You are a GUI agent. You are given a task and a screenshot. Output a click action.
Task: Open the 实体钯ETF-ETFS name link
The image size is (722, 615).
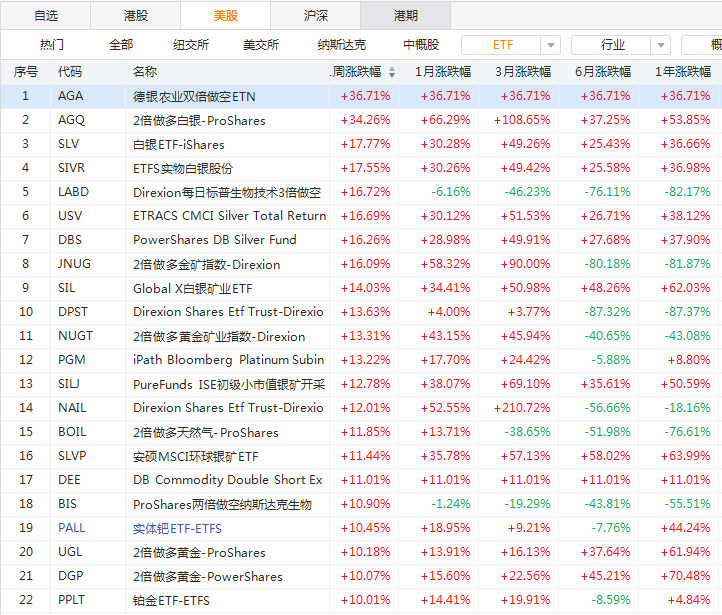[177, 528]
